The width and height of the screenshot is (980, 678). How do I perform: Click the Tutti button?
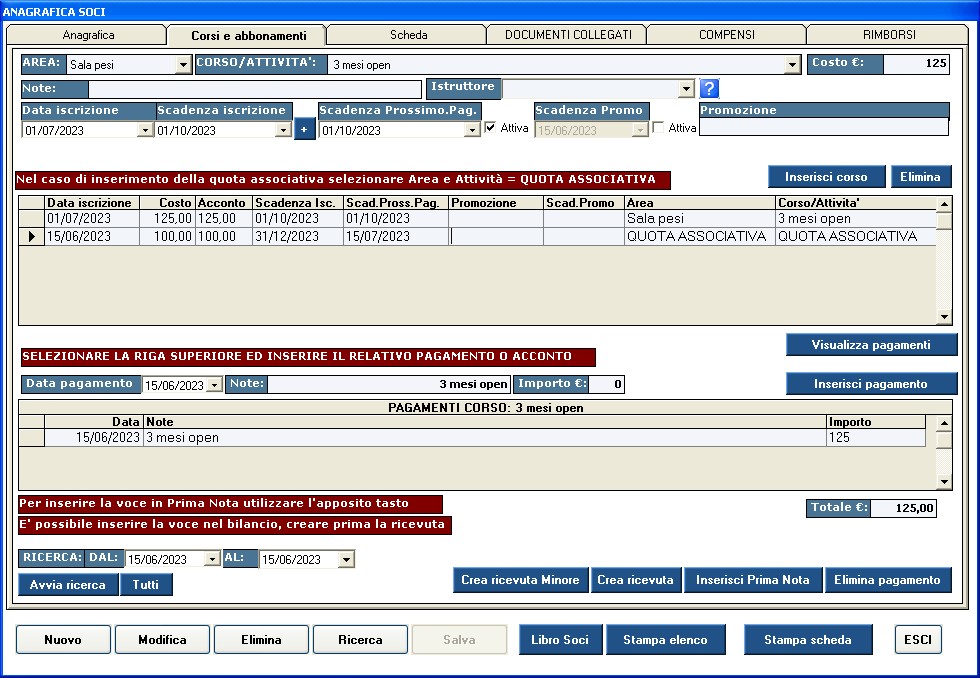point(146,585)
